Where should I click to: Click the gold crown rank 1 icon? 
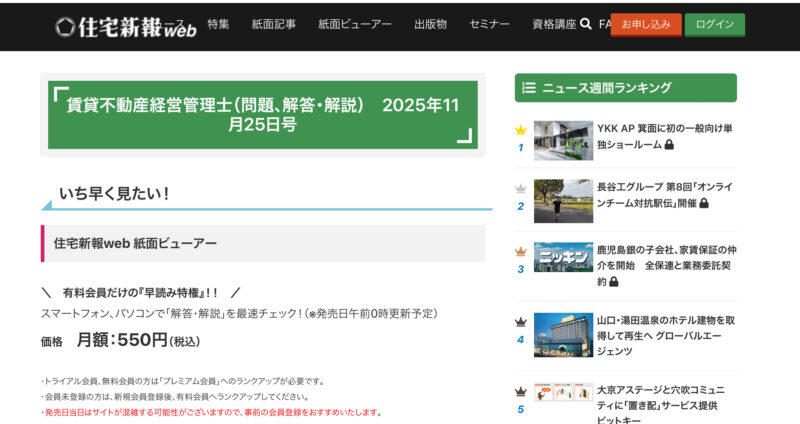(520, 130)
